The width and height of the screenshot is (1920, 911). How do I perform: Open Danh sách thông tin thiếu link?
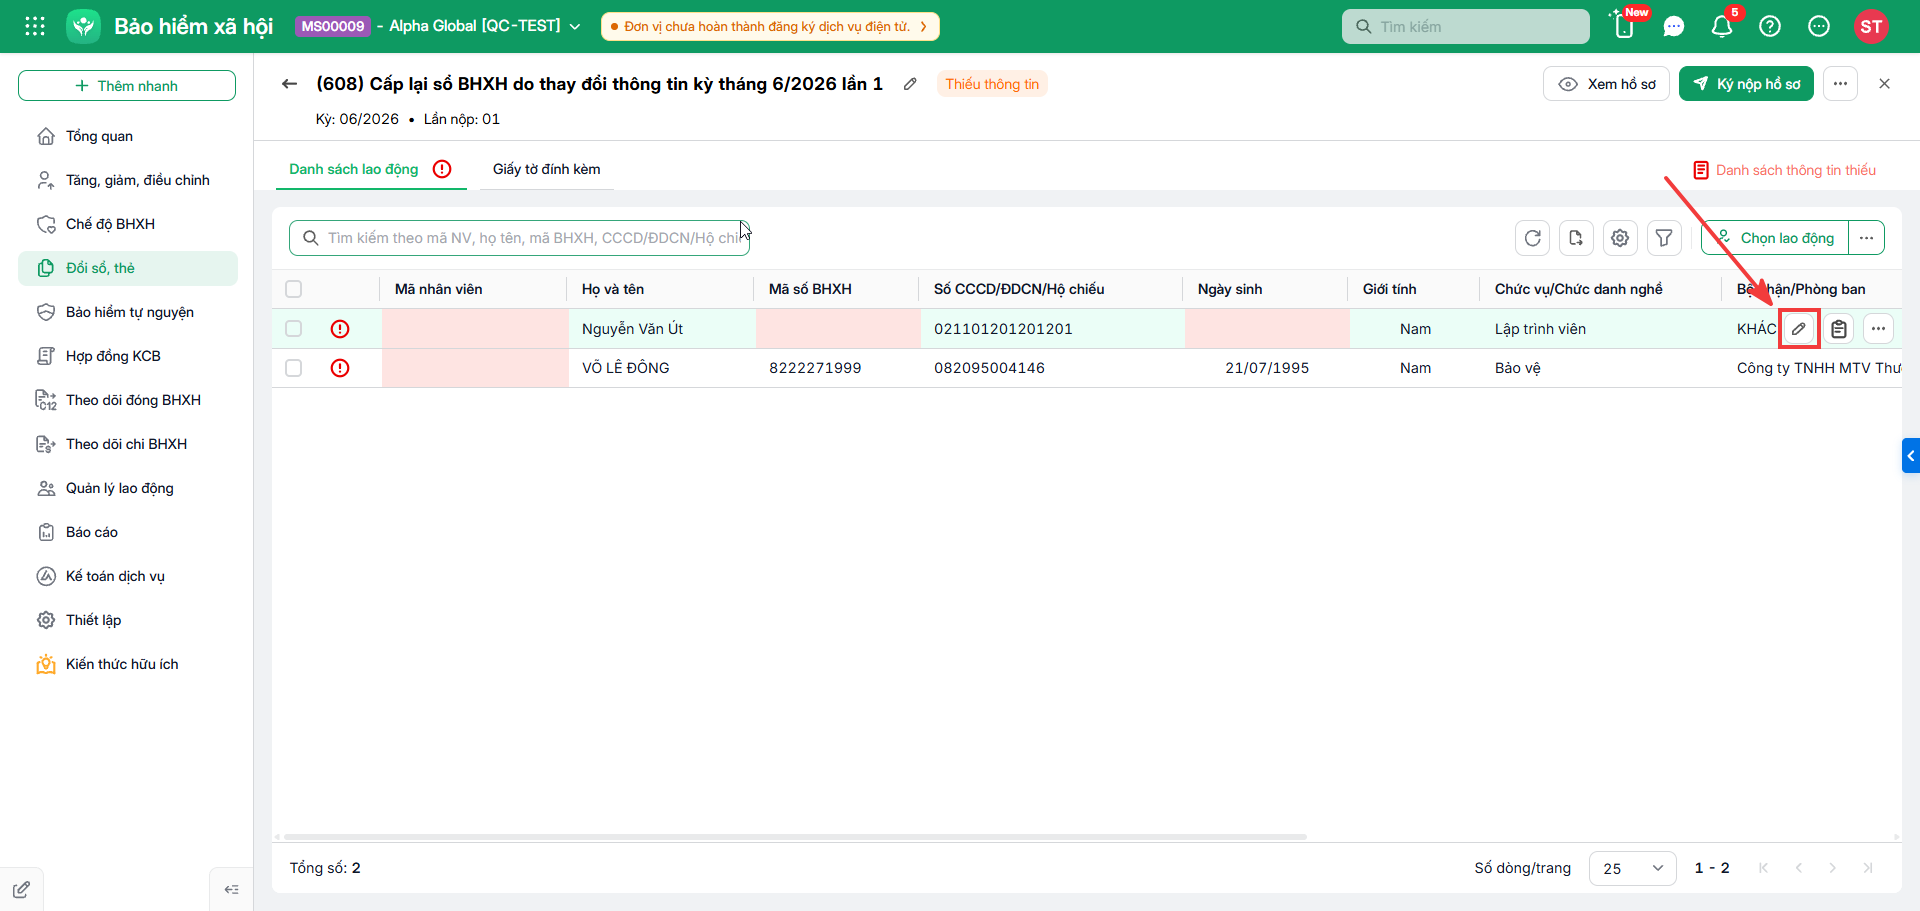click(x=1785, y=170)
